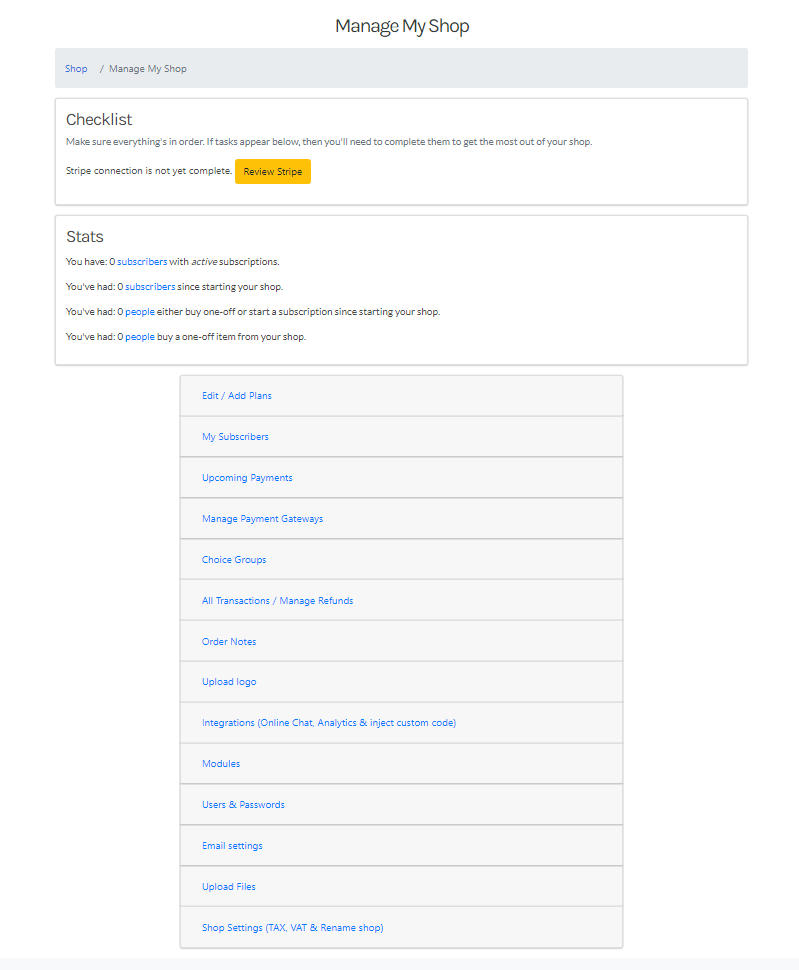Click the Manage My Shop breadcrumb text
This screenshot has width=799, height=970.
click(x=148, y=69)
